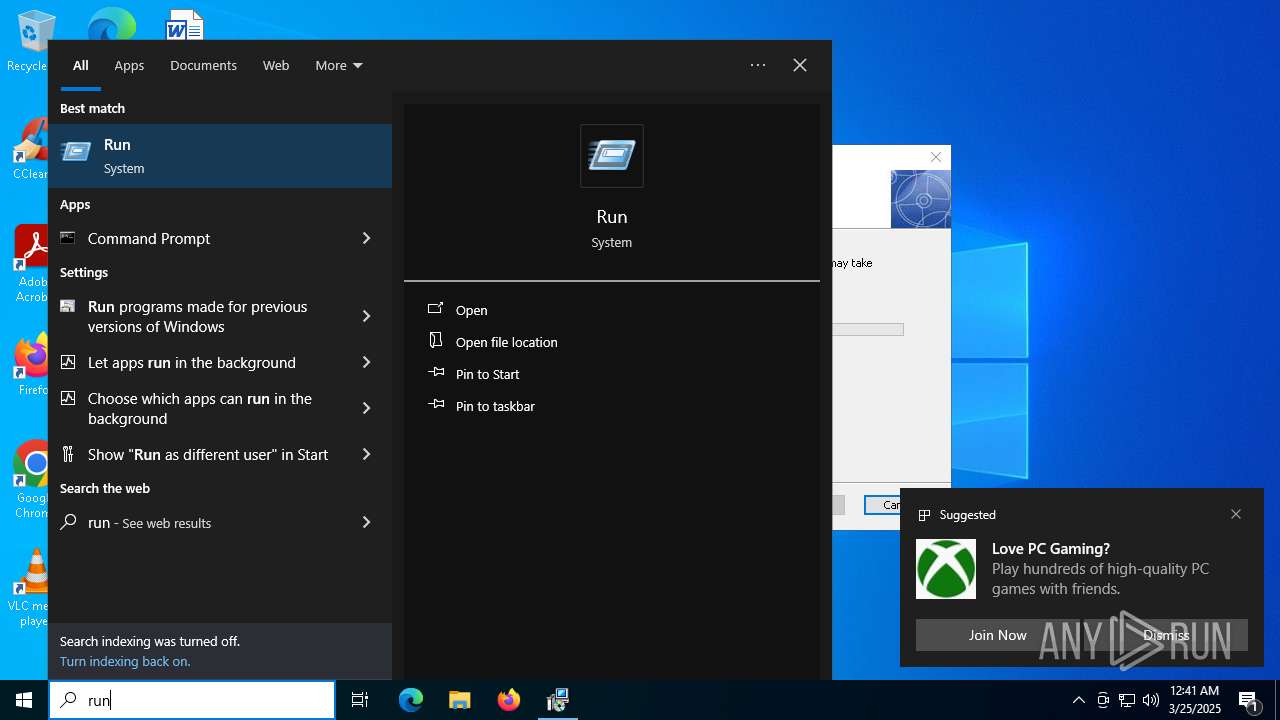Click Dismiss in Xbox notification

pos(1166,635)
